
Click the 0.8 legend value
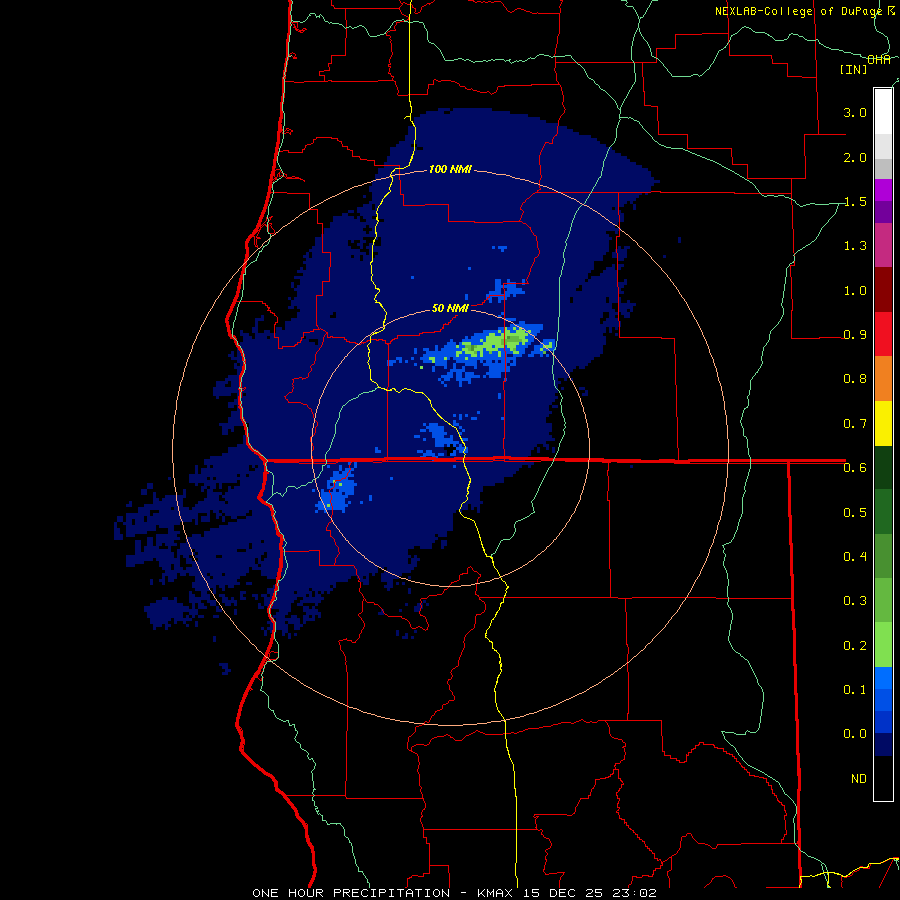855,379
